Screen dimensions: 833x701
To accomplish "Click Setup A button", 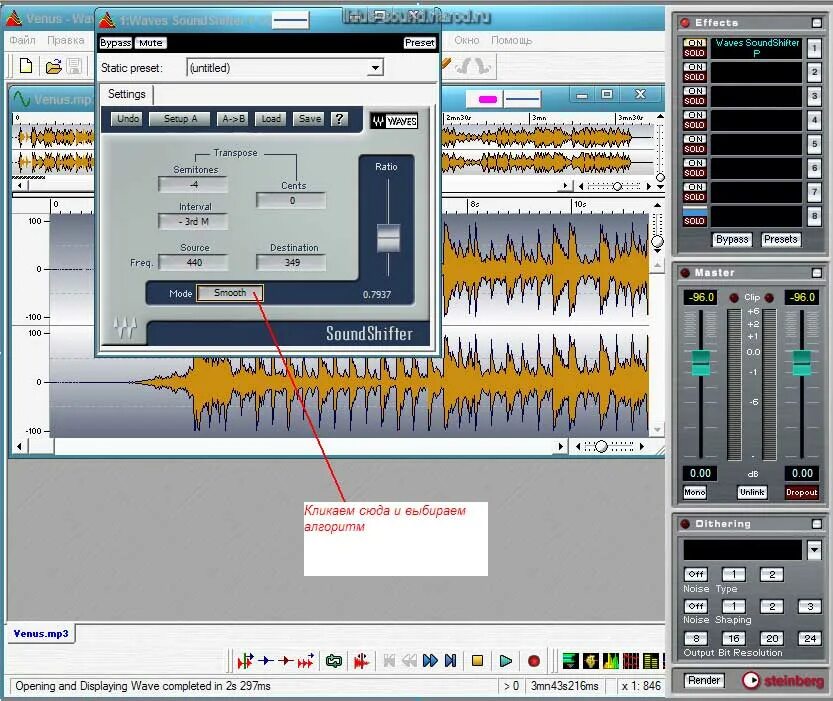I will (x=180, y=119).
